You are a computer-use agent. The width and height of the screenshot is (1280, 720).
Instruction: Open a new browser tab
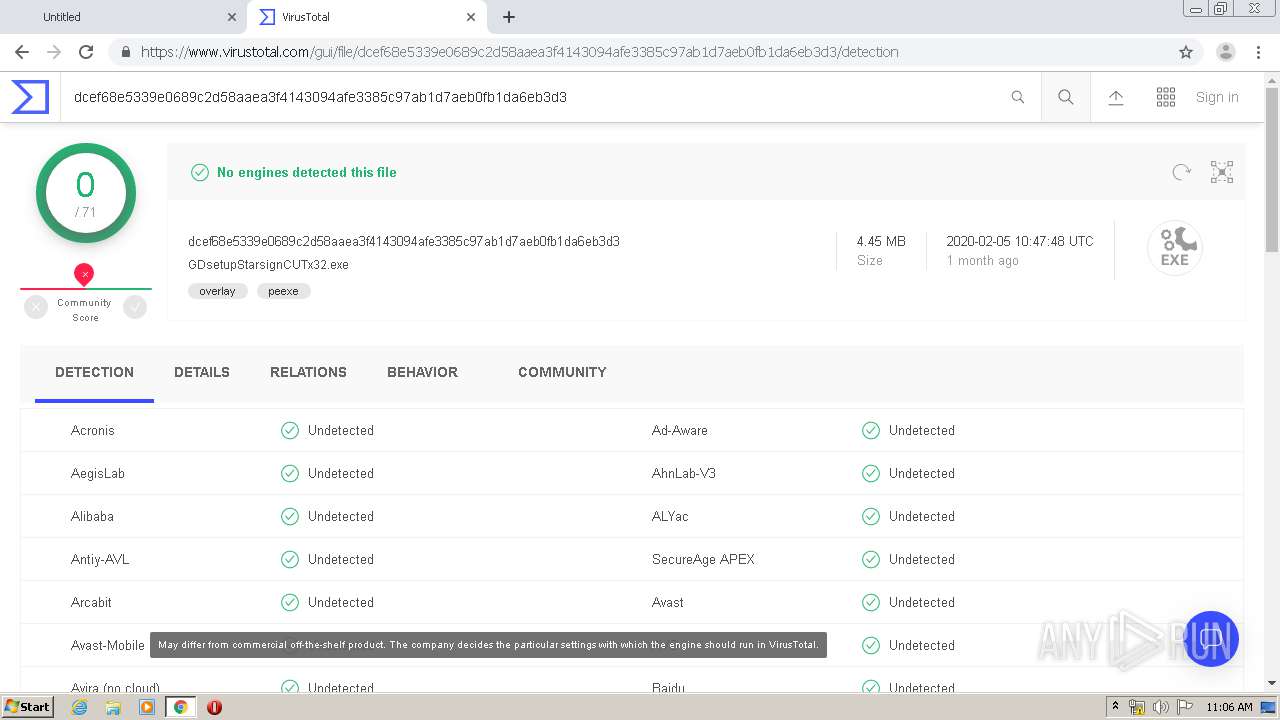509,17
